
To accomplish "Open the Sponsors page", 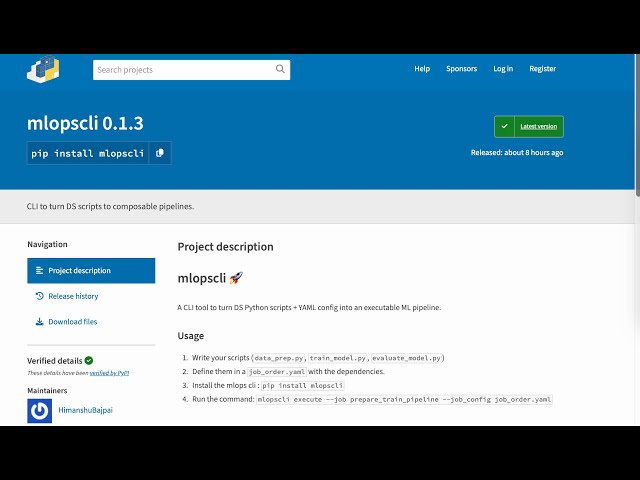I will point(462,69).
